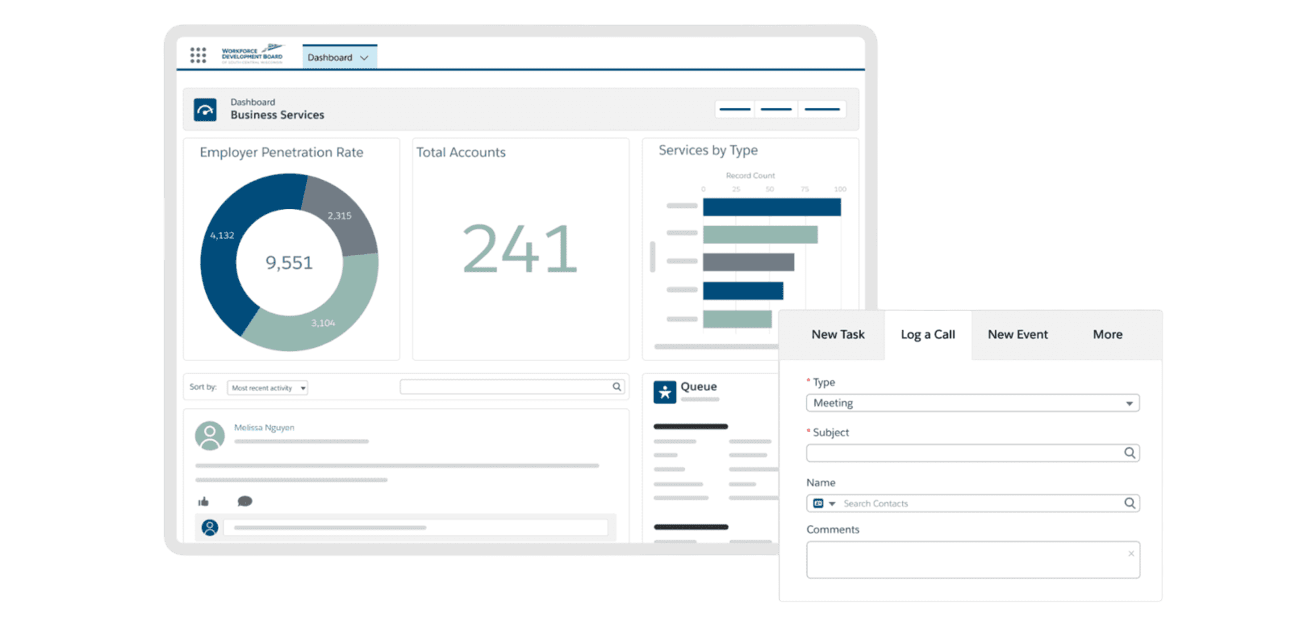This screenshot has width=1291, height=640.
Task: Click the search magnifier in Subject field
Action: pos(1129,453)
